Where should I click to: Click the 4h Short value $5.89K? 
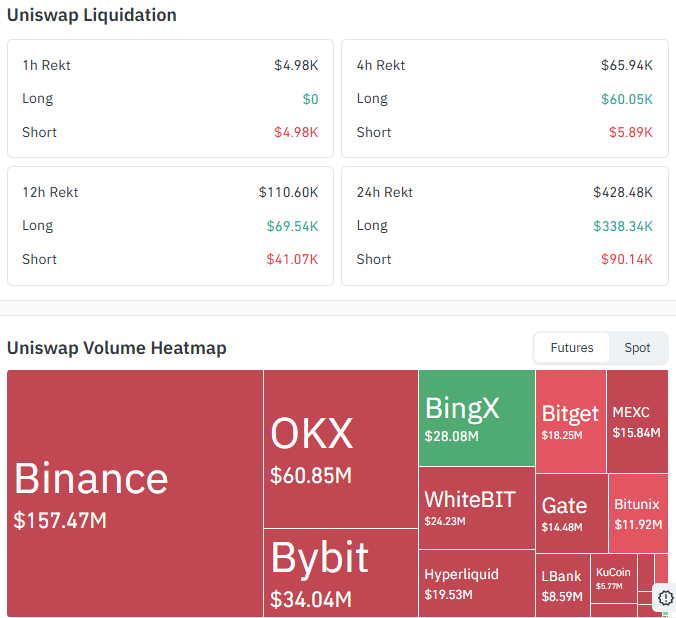(x=631, y=132)
